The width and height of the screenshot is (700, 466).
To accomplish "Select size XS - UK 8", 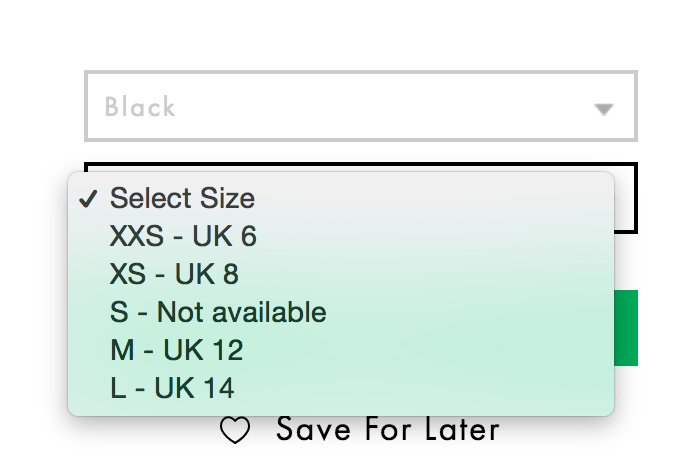I will 174,274.
